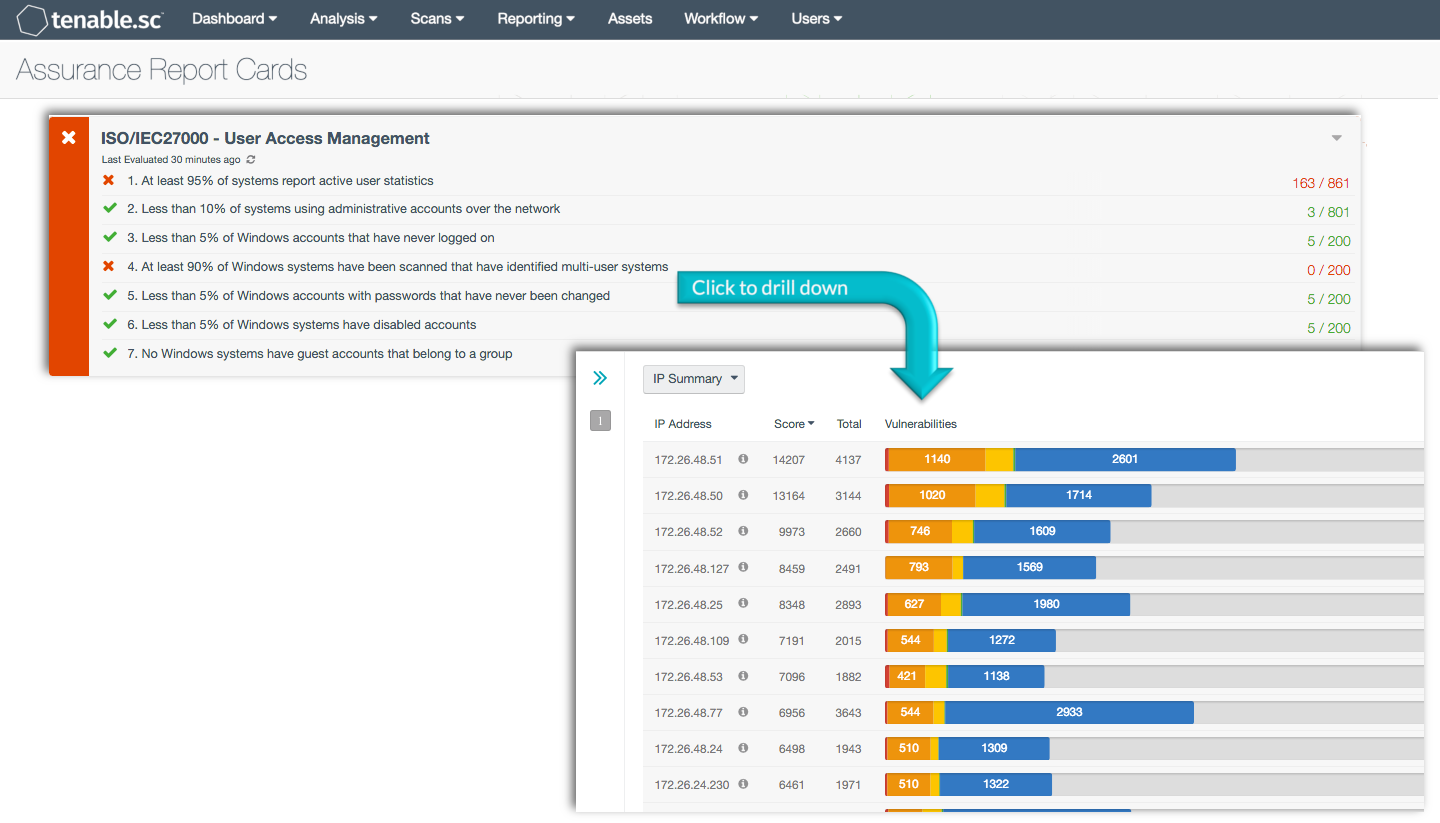1440x823 pixels.
Task: Click the red X status icon of policy 4
Action: (x=109, y=266)
